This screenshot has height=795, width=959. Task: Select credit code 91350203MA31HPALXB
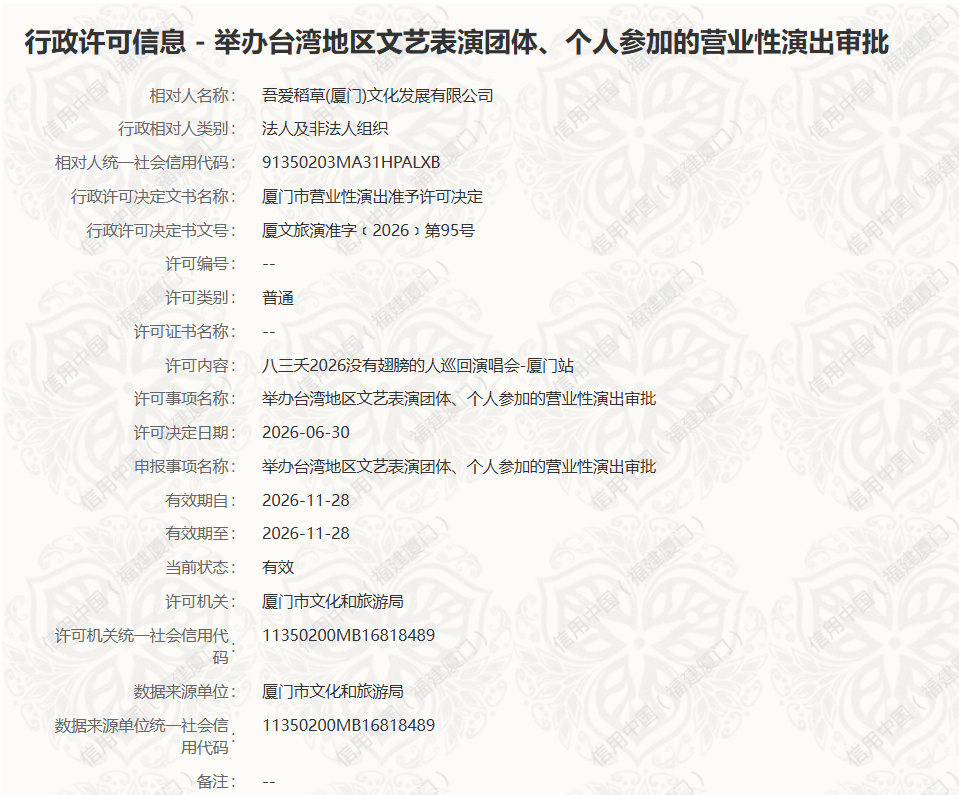(x=350, y=162)
